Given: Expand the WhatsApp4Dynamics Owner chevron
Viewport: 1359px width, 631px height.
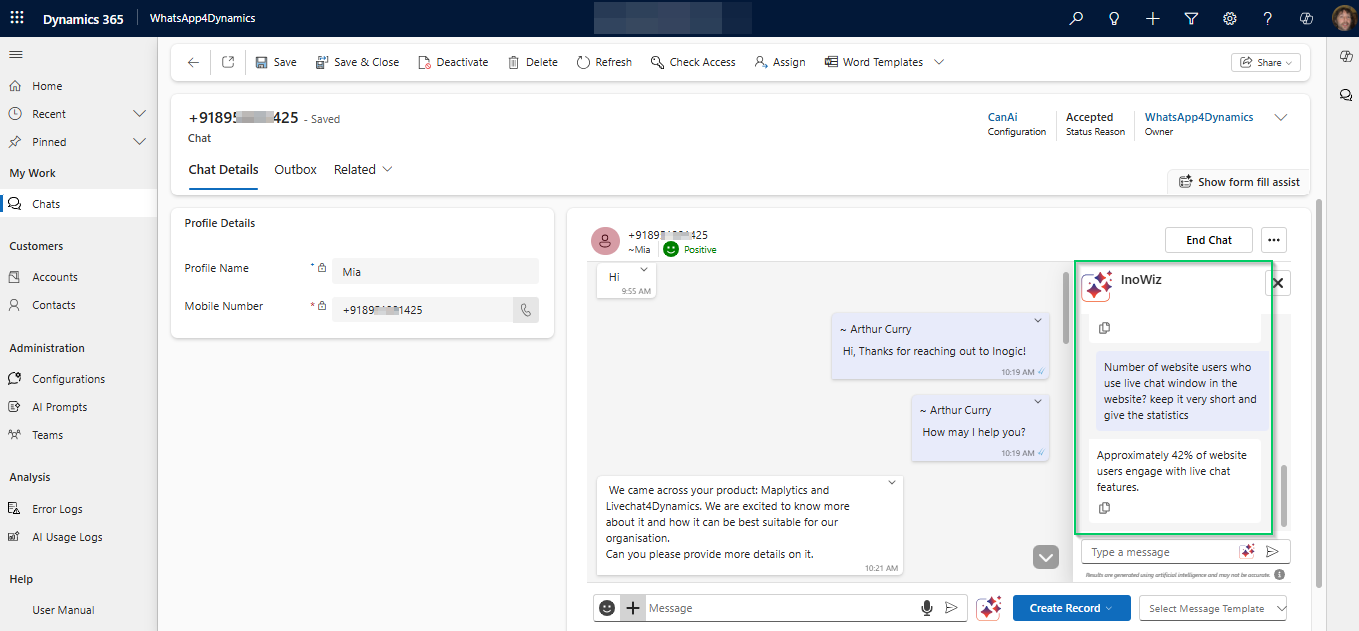Looking at the screenshot, I should coord(1280,117).
